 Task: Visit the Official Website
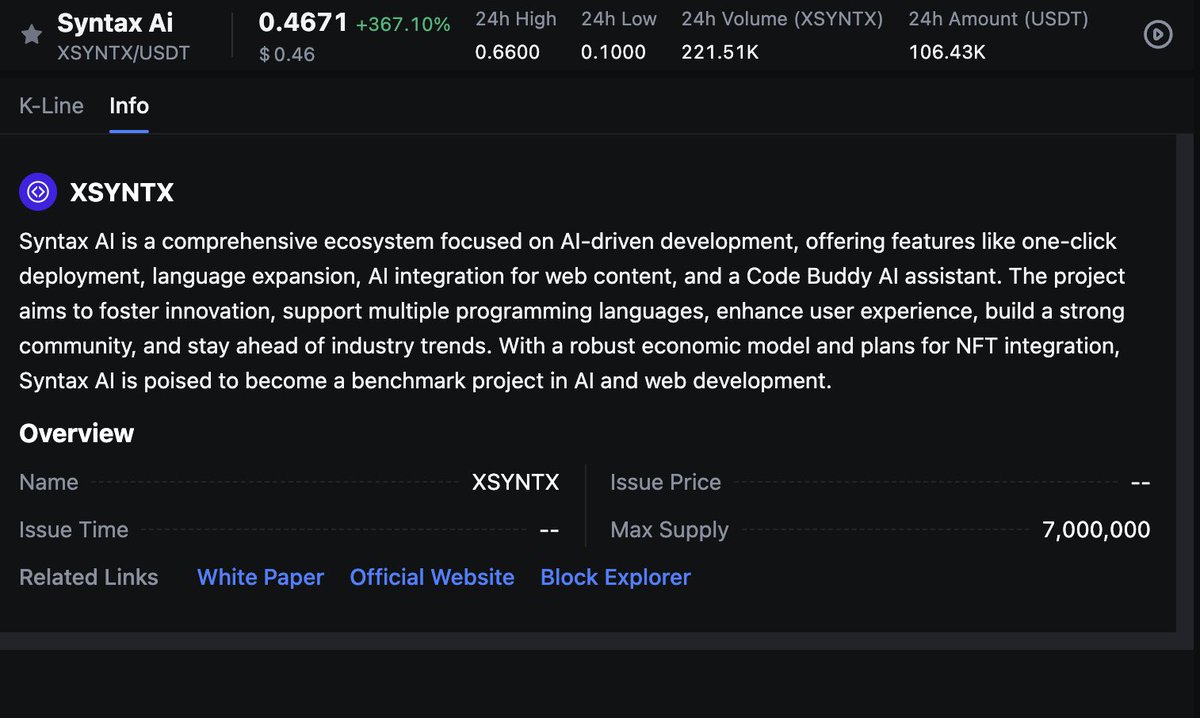tap(432, 577)
